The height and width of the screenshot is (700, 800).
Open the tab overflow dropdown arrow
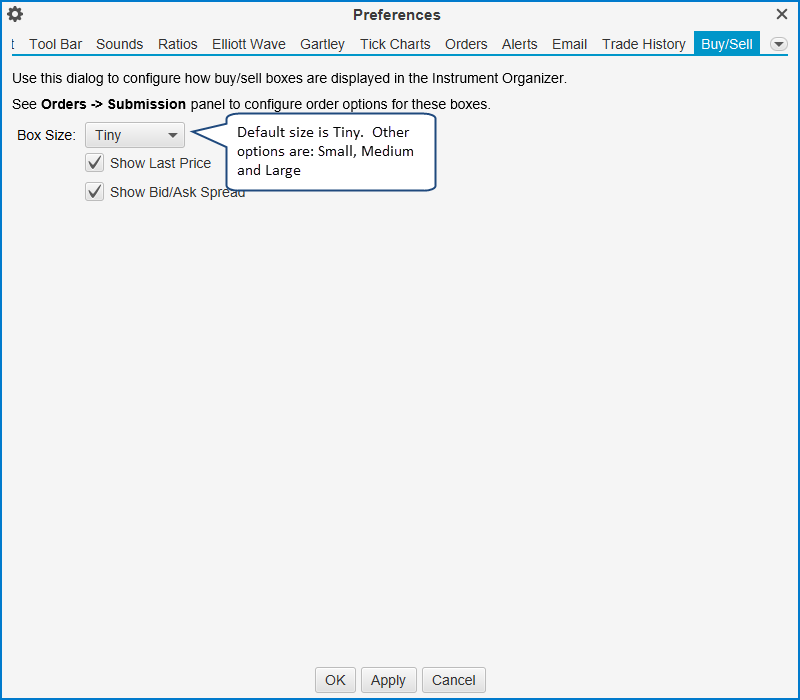pos(778,44)
